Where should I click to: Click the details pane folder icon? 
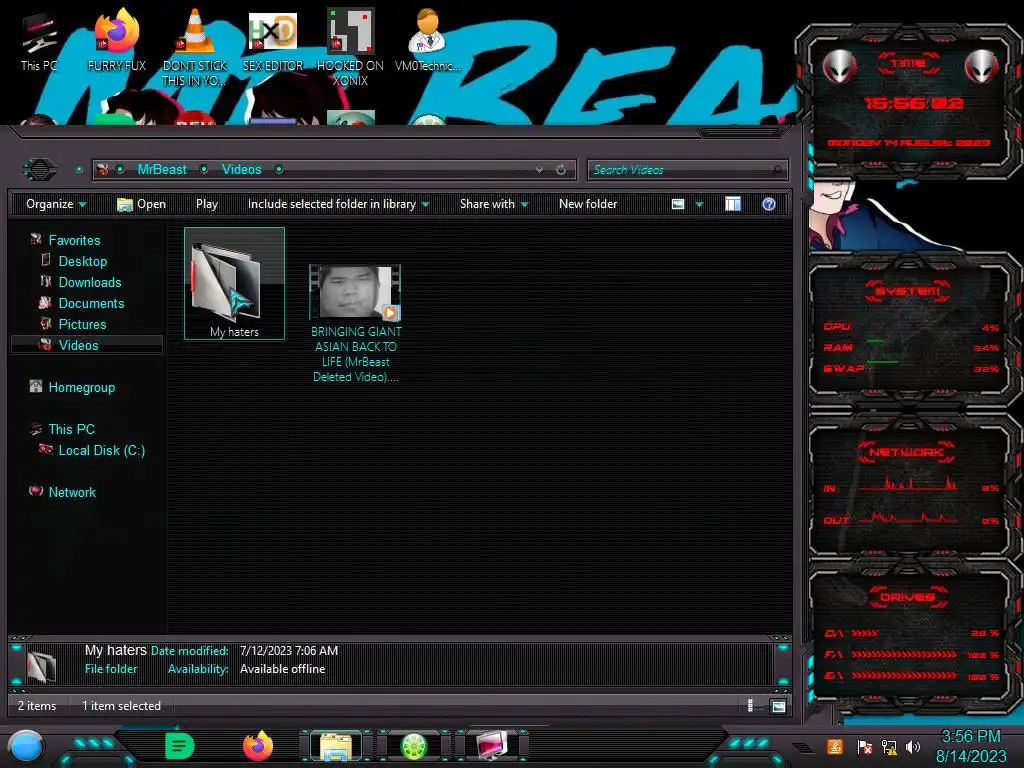tap(42, 666)
